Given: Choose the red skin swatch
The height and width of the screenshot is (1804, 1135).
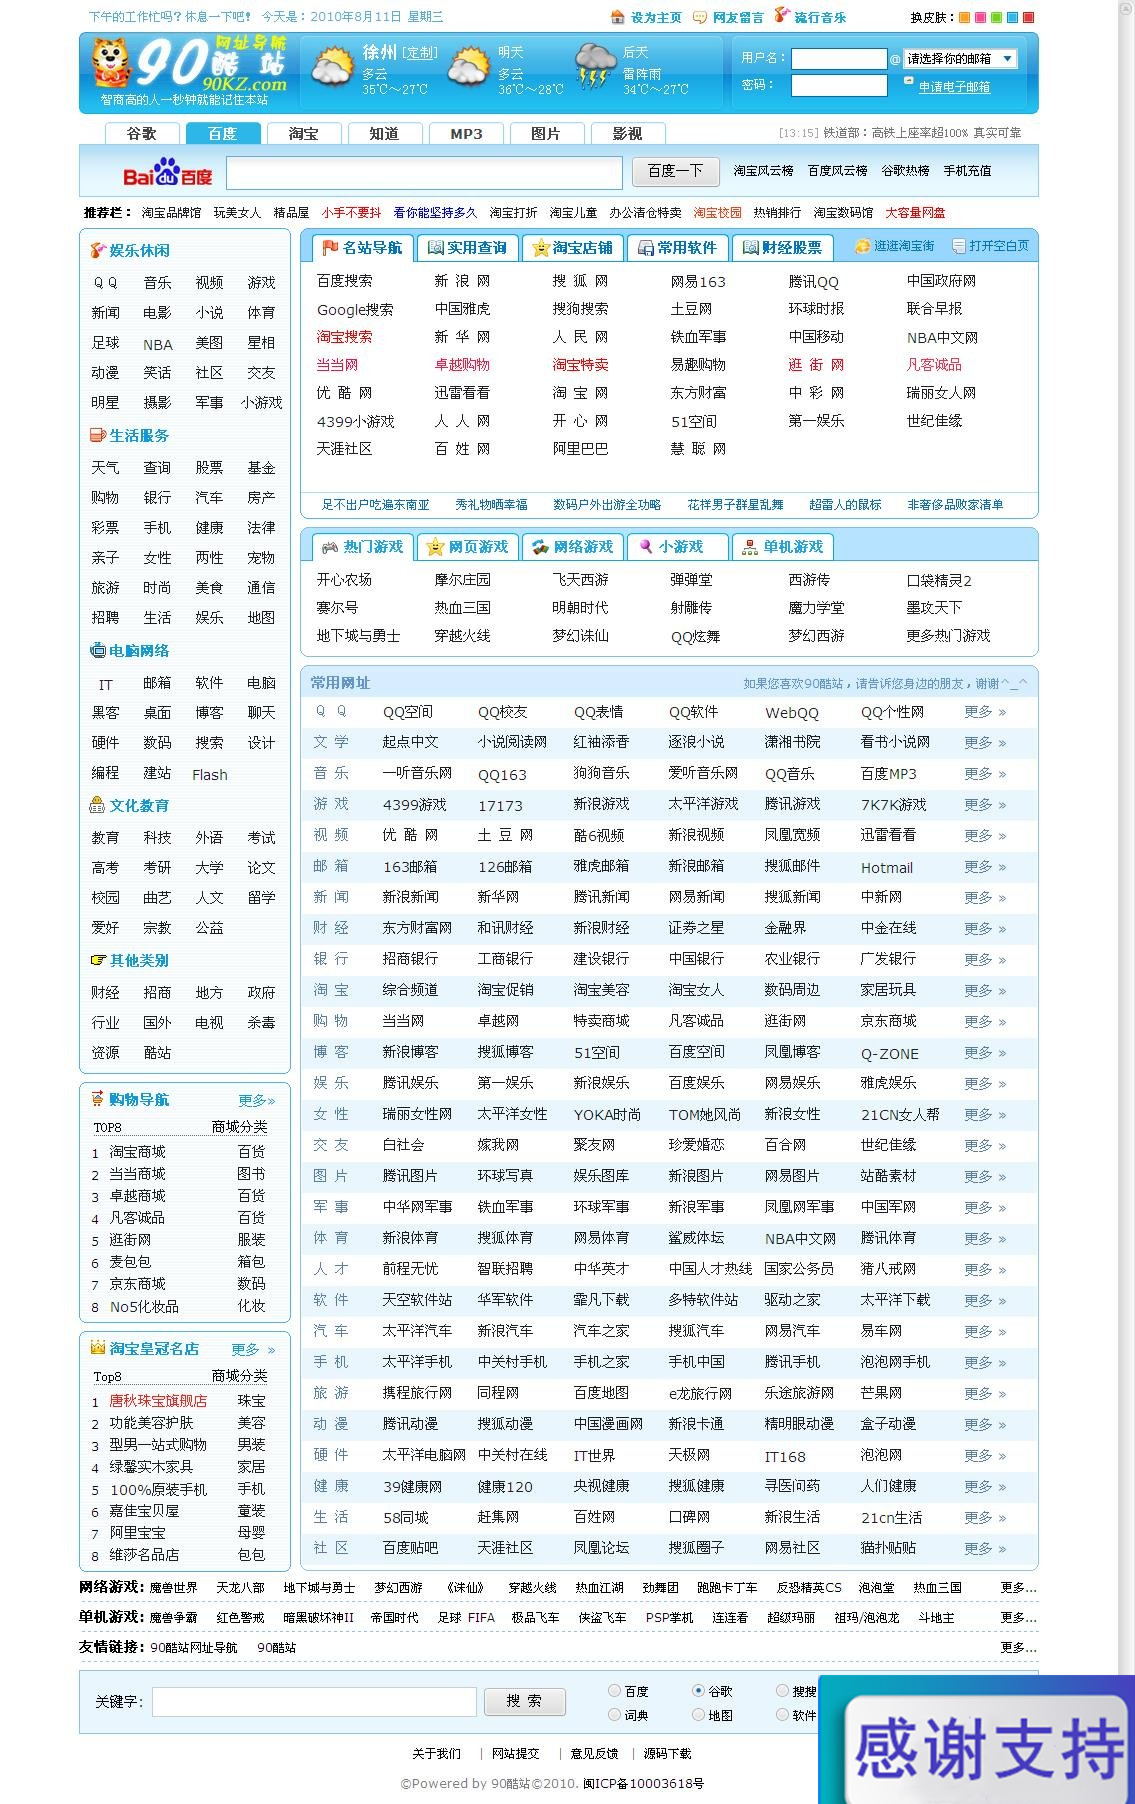Looking at the screenshot, I should point(1028,17).
